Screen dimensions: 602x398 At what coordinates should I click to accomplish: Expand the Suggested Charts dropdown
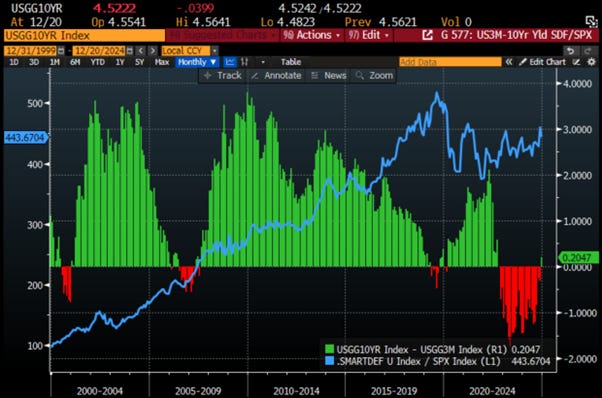[x=222, y=35]
